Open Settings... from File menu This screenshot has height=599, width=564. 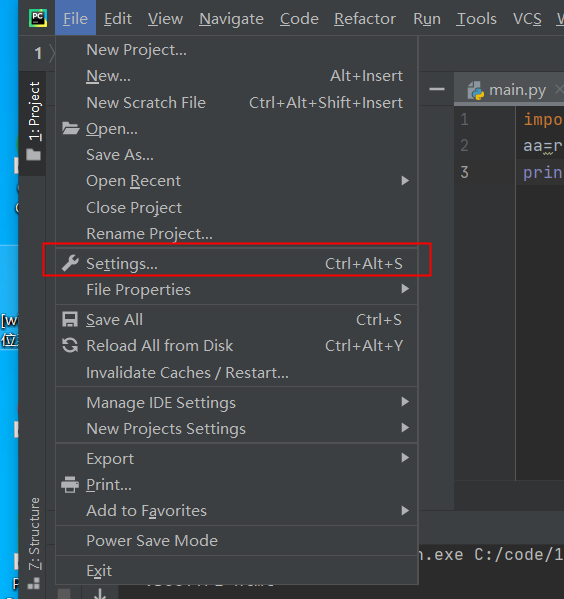click(x=237, y=264)
